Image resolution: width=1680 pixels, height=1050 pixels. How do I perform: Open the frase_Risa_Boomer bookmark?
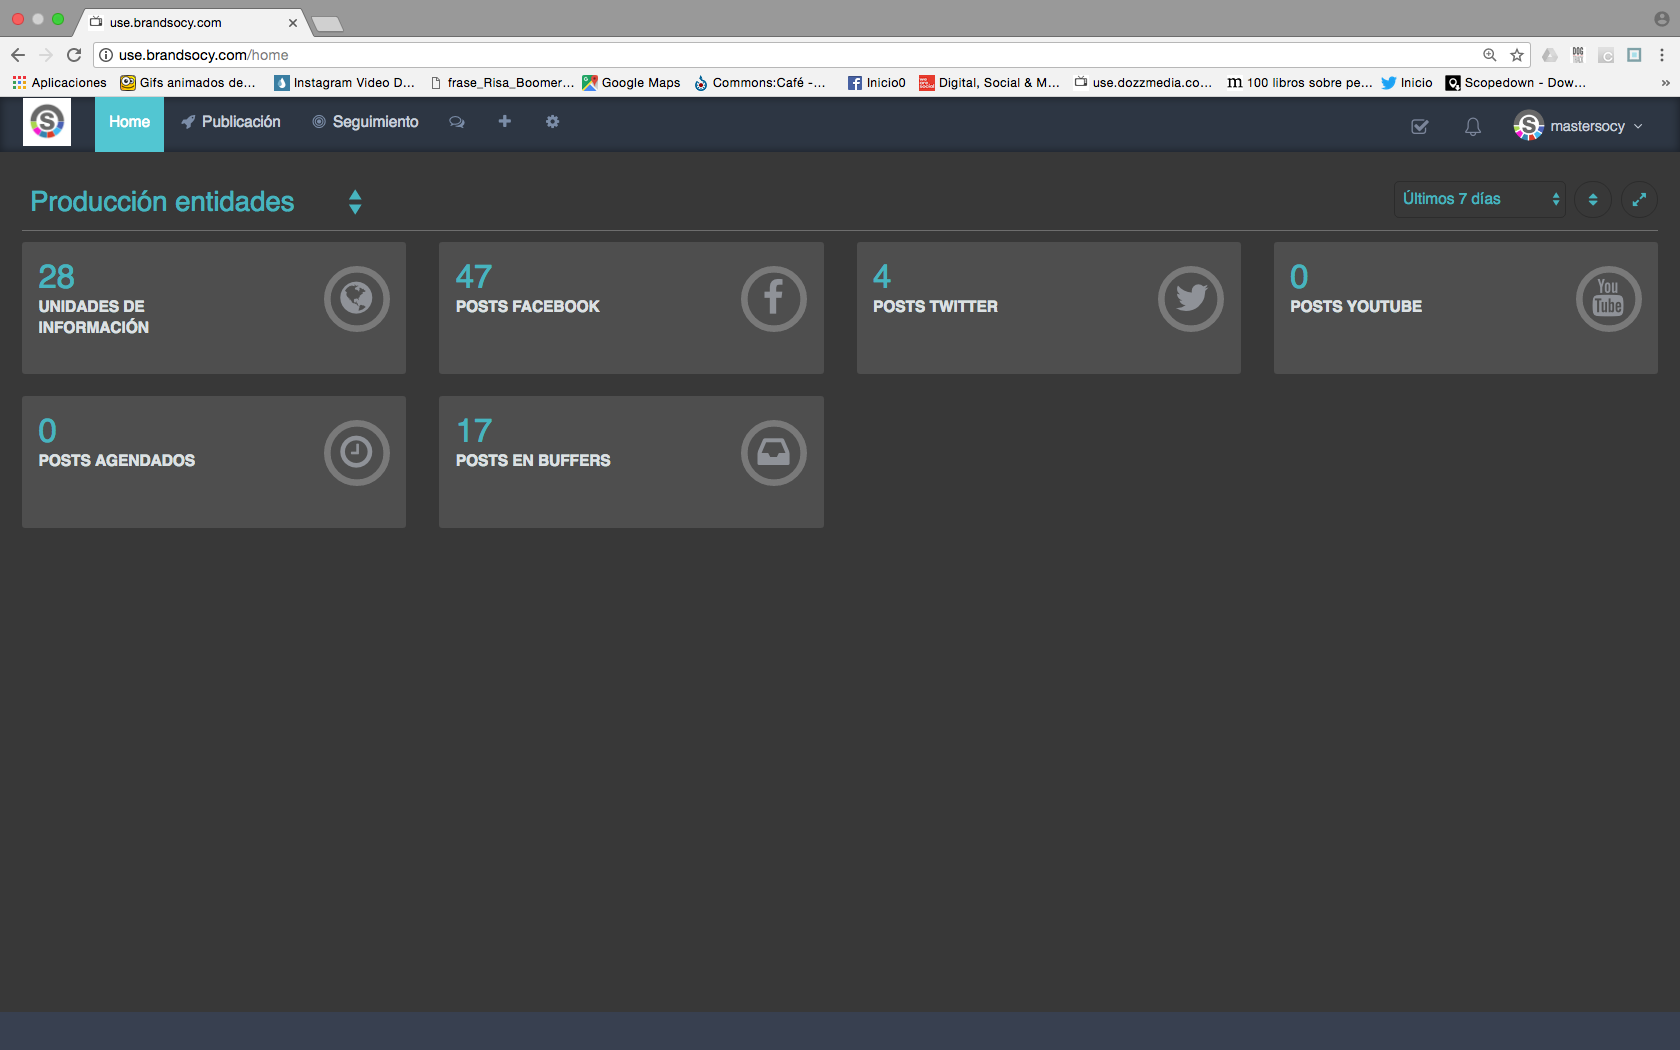[502, 83]
